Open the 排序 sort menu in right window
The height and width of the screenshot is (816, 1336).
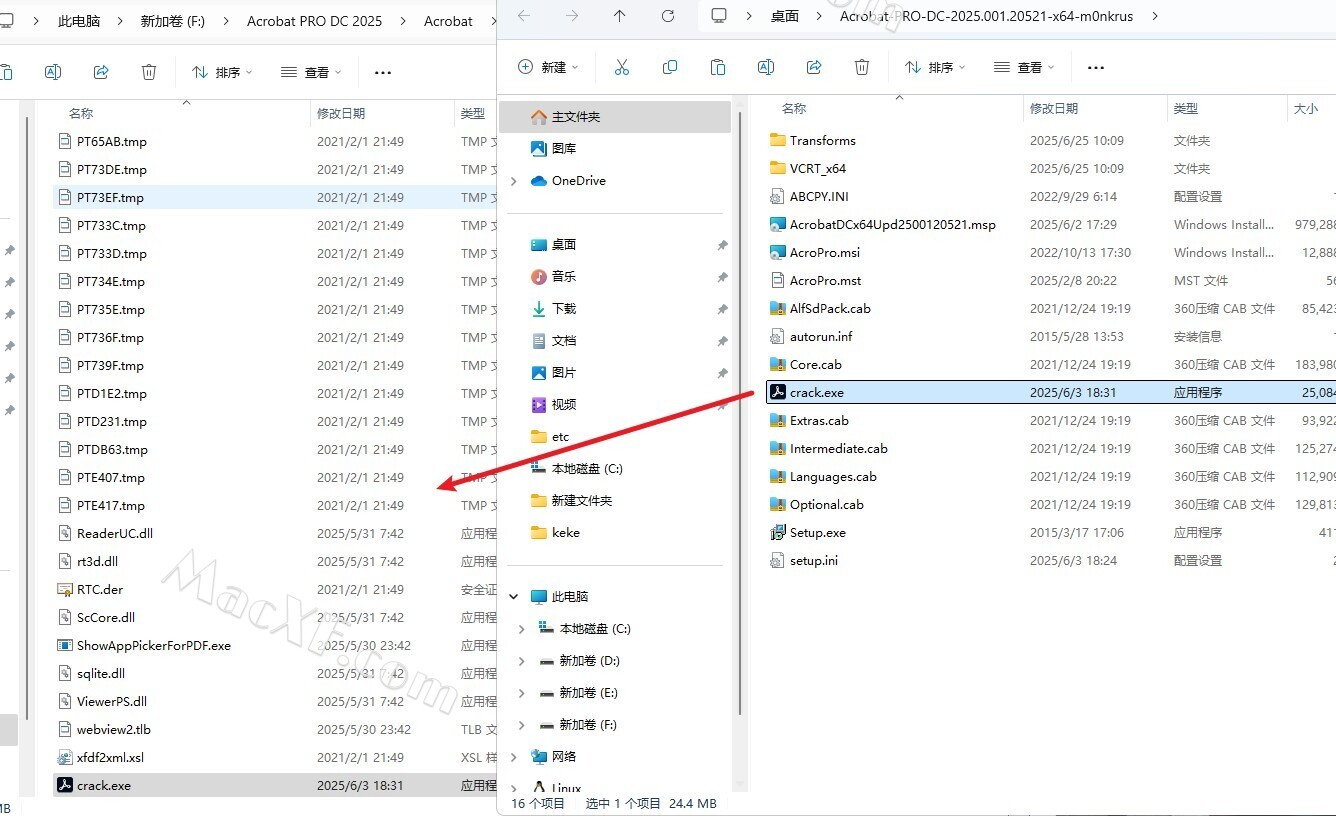coord(935,67)
